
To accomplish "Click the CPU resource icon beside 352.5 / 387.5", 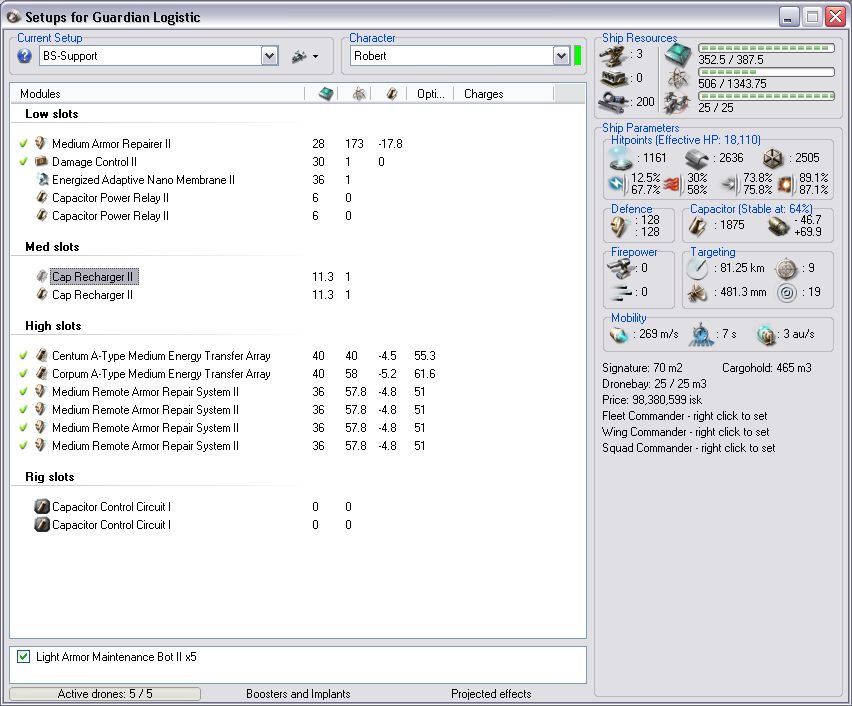I will 678,55.
